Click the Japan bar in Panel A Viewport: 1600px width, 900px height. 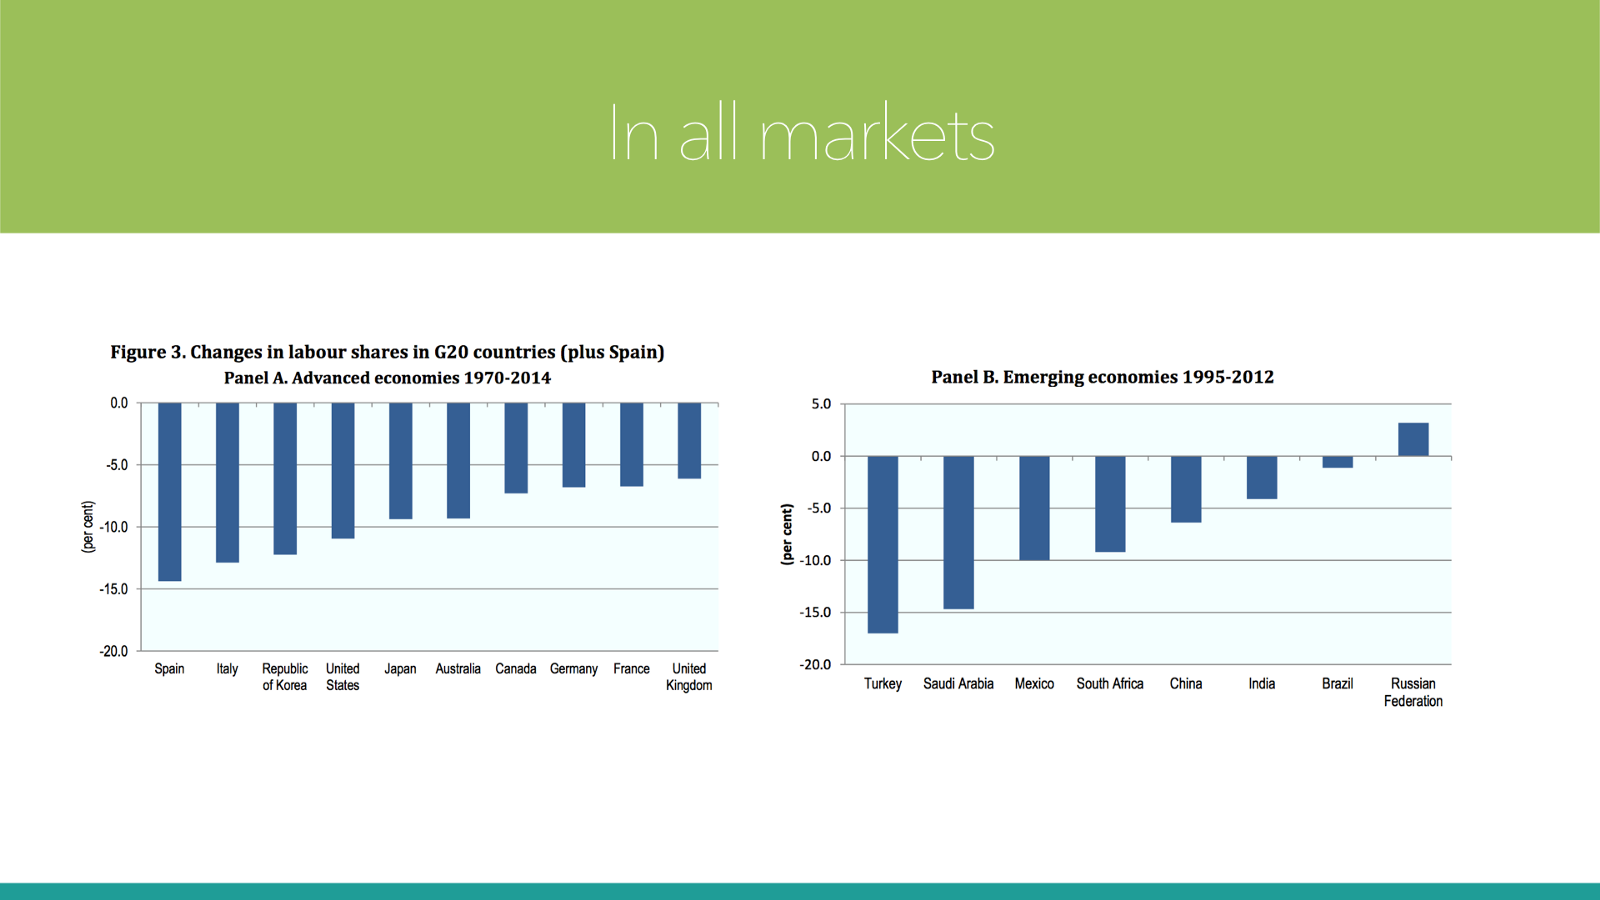400,461
